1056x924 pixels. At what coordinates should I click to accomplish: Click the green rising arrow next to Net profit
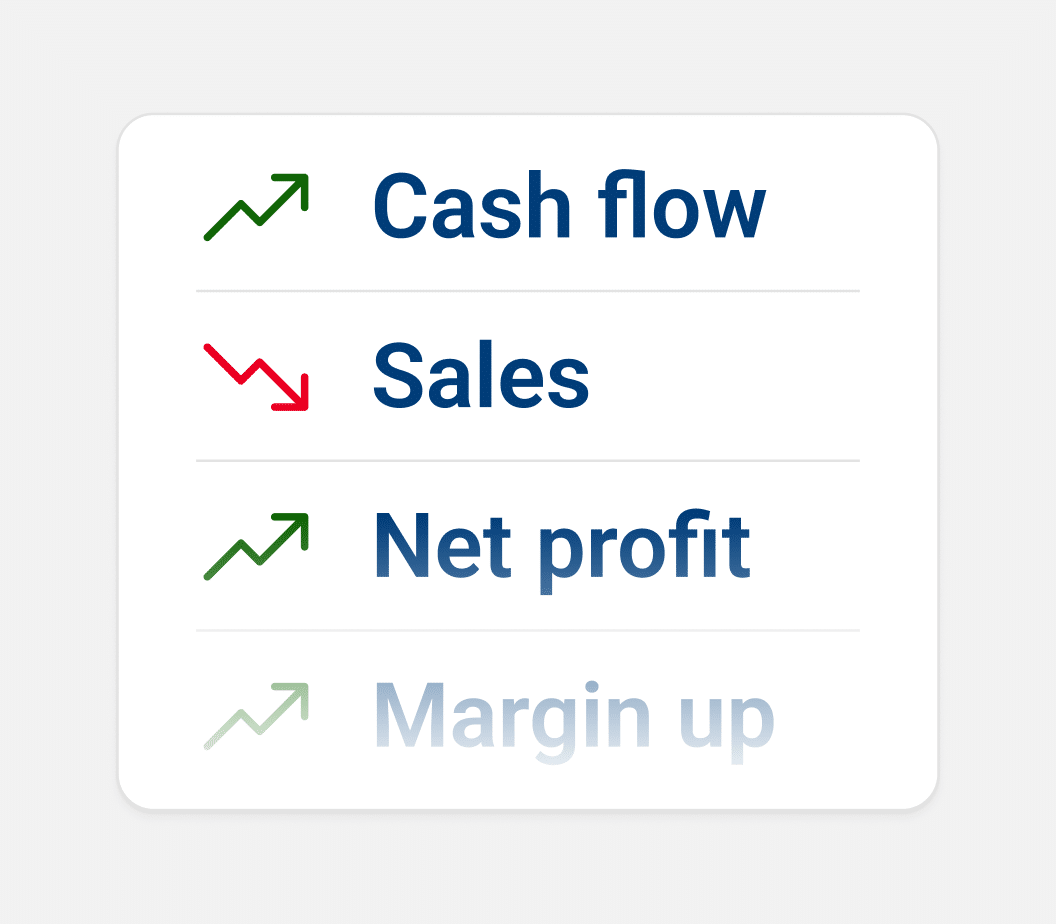[256, 547]
